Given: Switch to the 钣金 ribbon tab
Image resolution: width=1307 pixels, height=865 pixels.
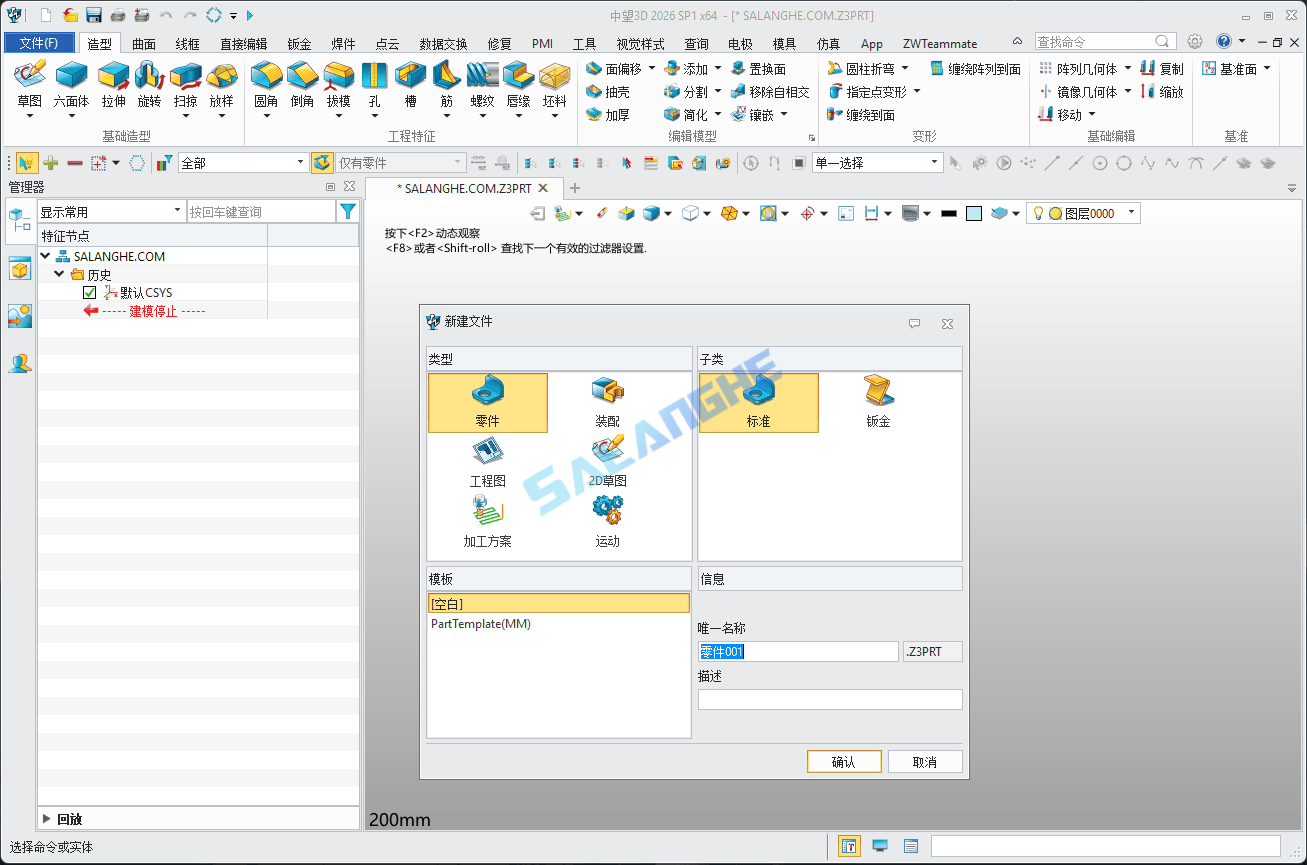Looking at the screenshot, I should point(299,44).
